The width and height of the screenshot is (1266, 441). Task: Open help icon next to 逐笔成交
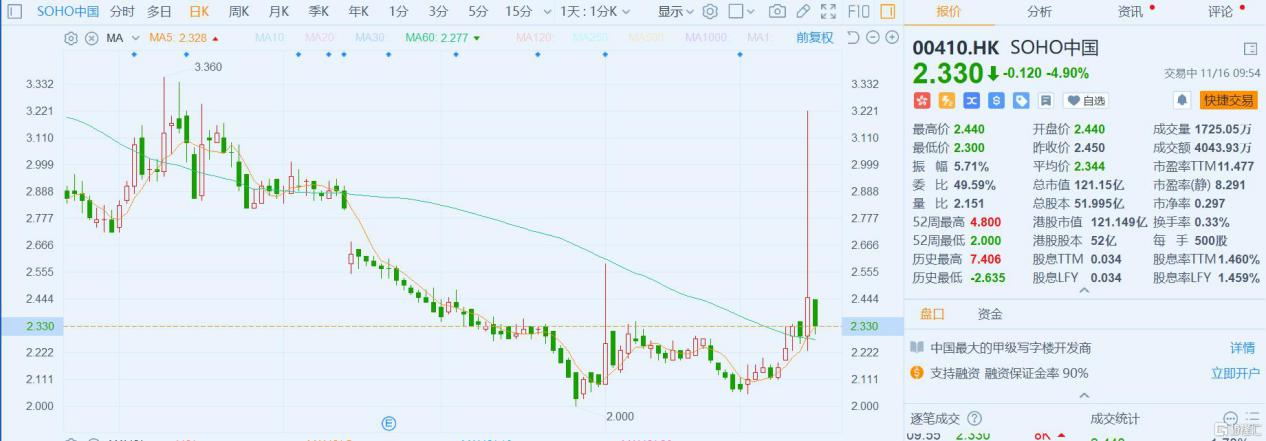pyautogui.click(x=975, y=419)
